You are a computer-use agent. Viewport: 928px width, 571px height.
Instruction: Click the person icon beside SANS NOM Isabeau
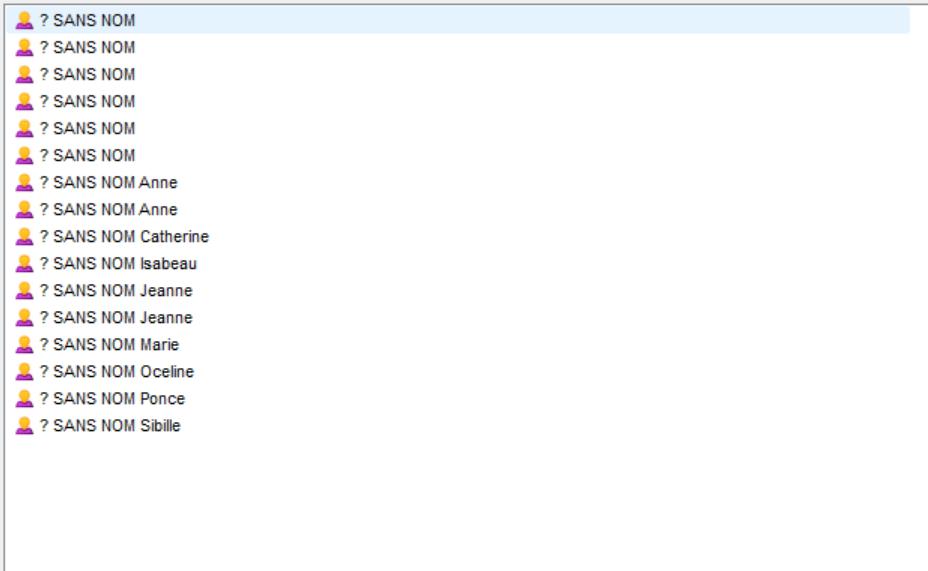point(24,264)
